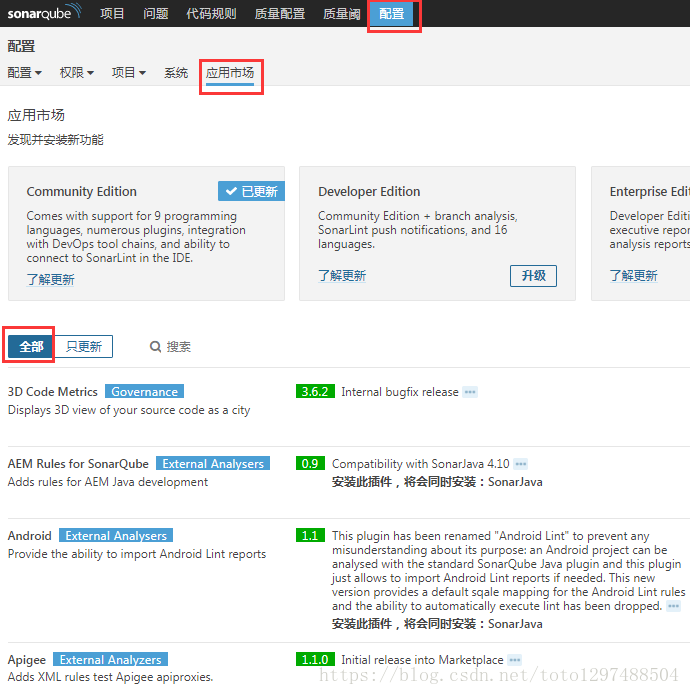Expand ellipsis after Initial release into Marketplace
Screen dimensions: 690x695
click(x=515, y=660)
